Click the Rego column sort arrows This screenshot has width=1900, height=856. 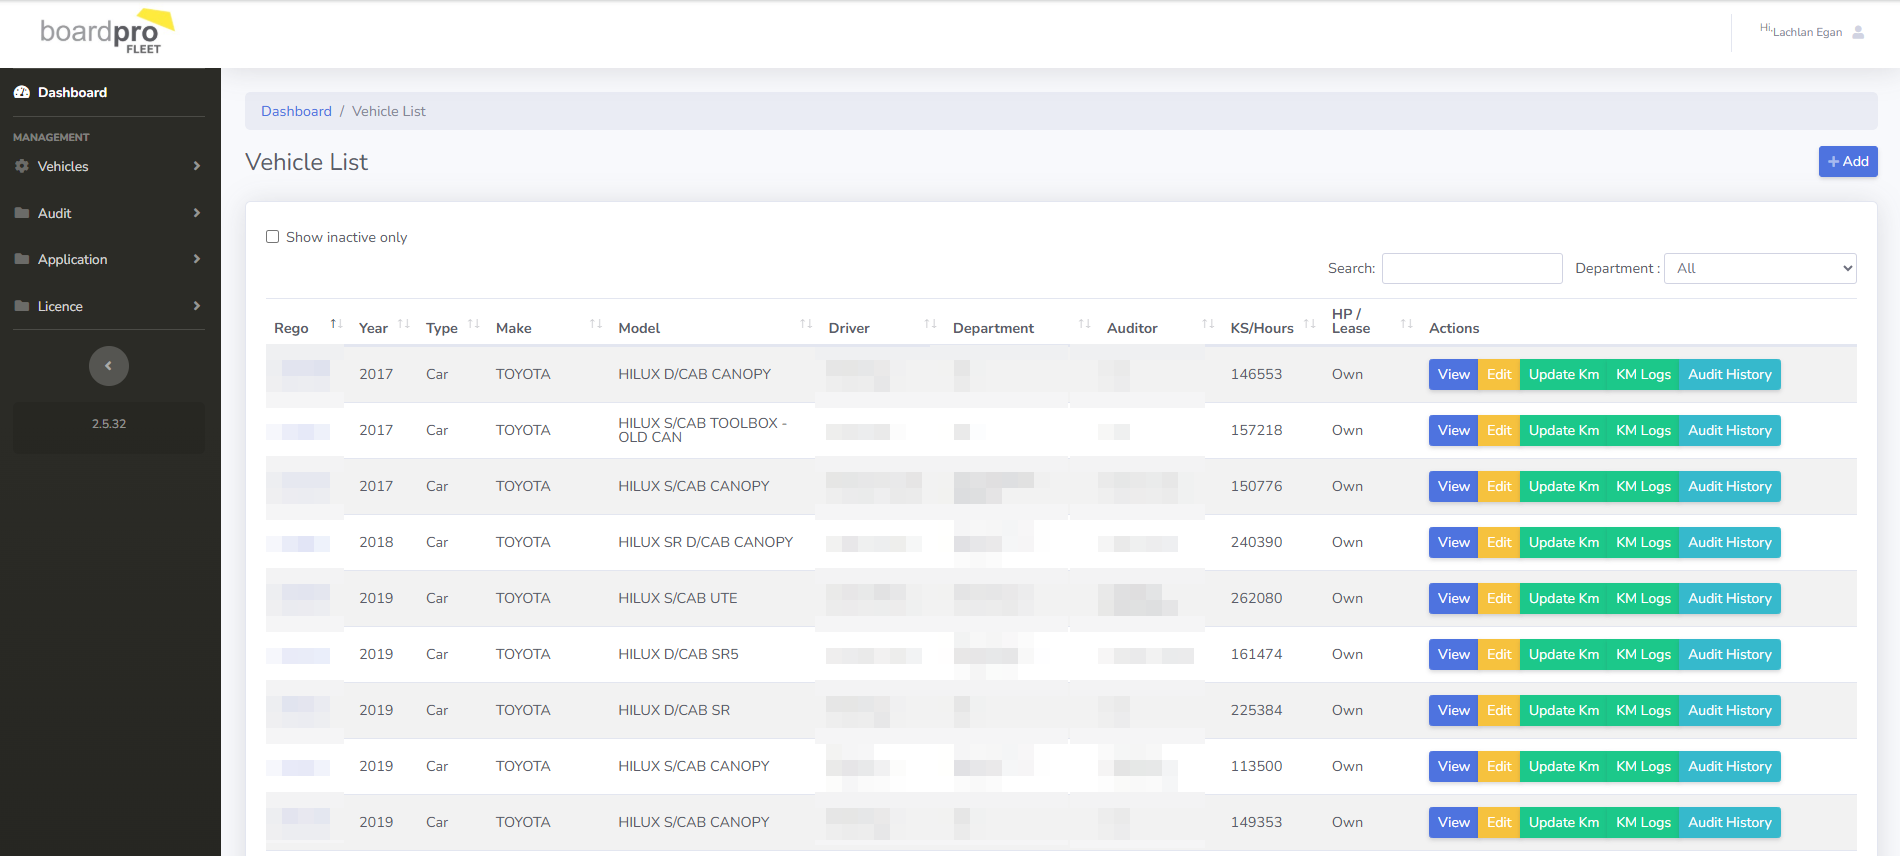click(x=337, y=324)
